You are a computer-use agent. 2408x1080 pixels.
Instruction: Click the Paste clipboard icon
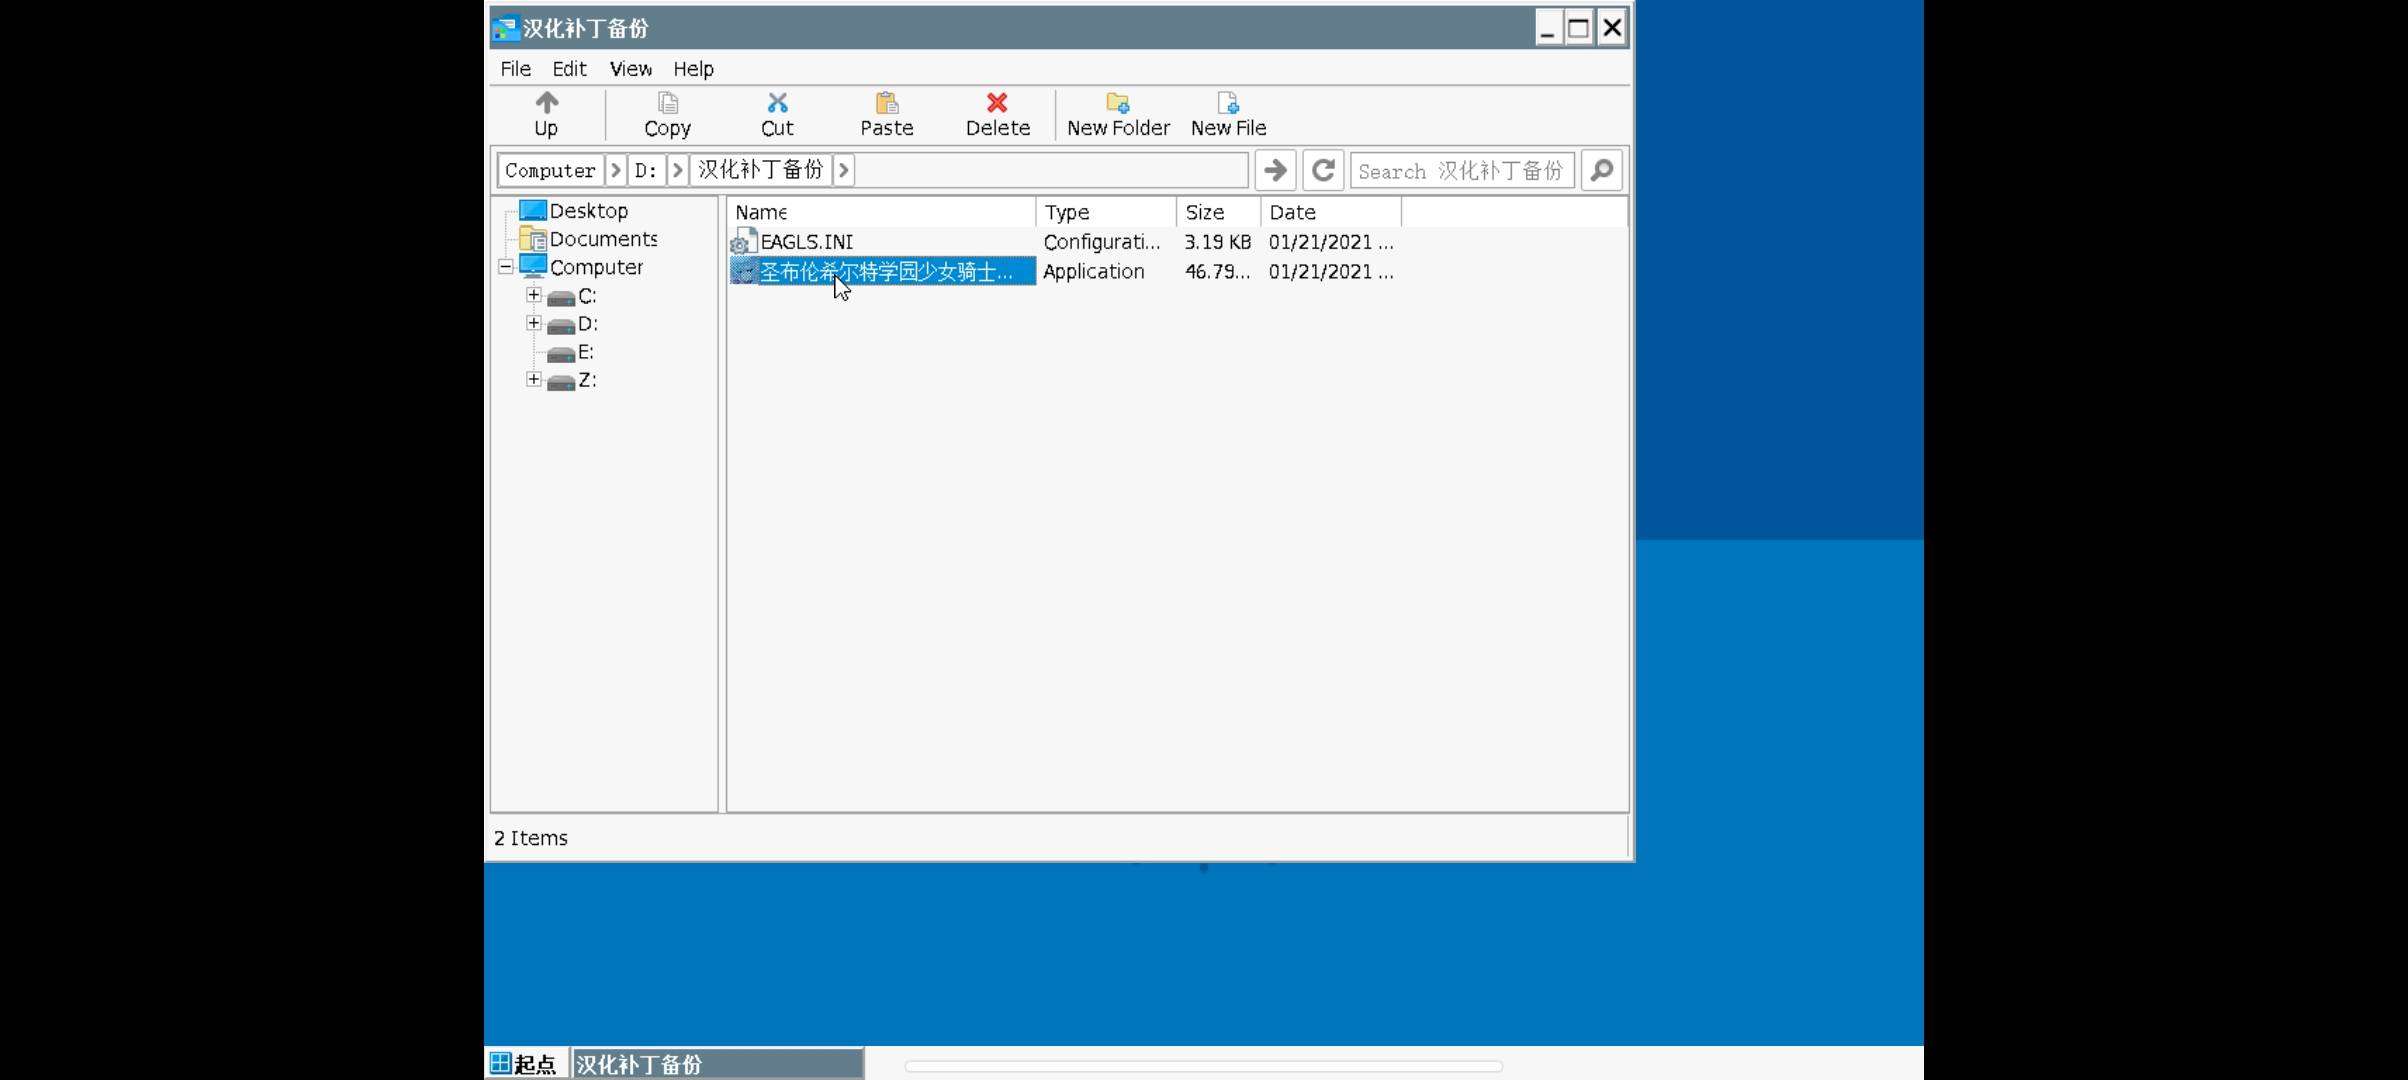886,103
